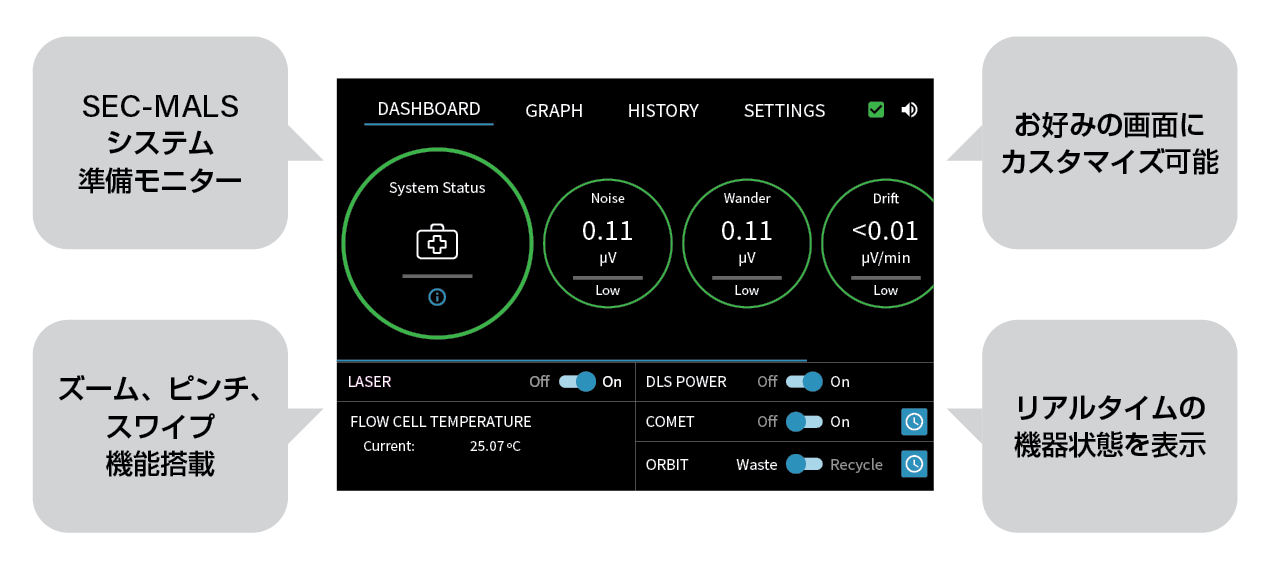Select the Noise gauge circle
Screen dimensions: 1286x572
tap(607, 245)
